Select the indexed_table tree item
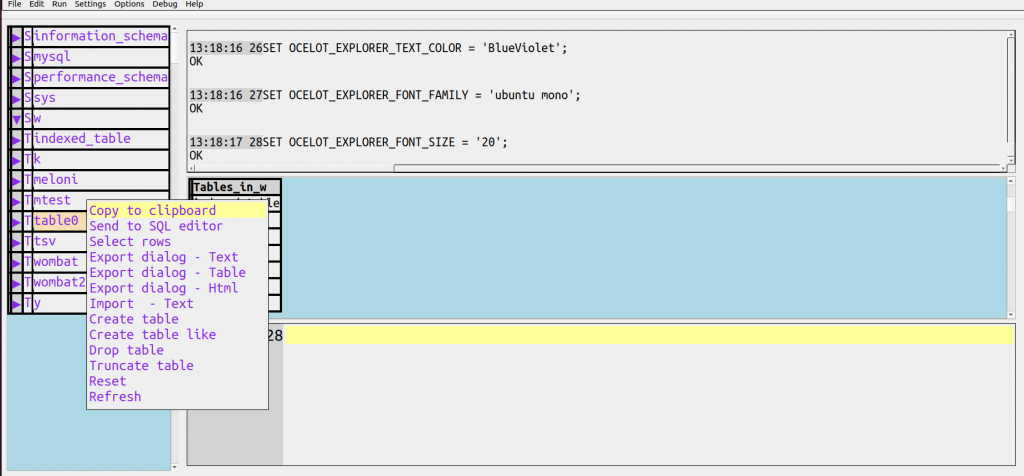 (82, 139)
